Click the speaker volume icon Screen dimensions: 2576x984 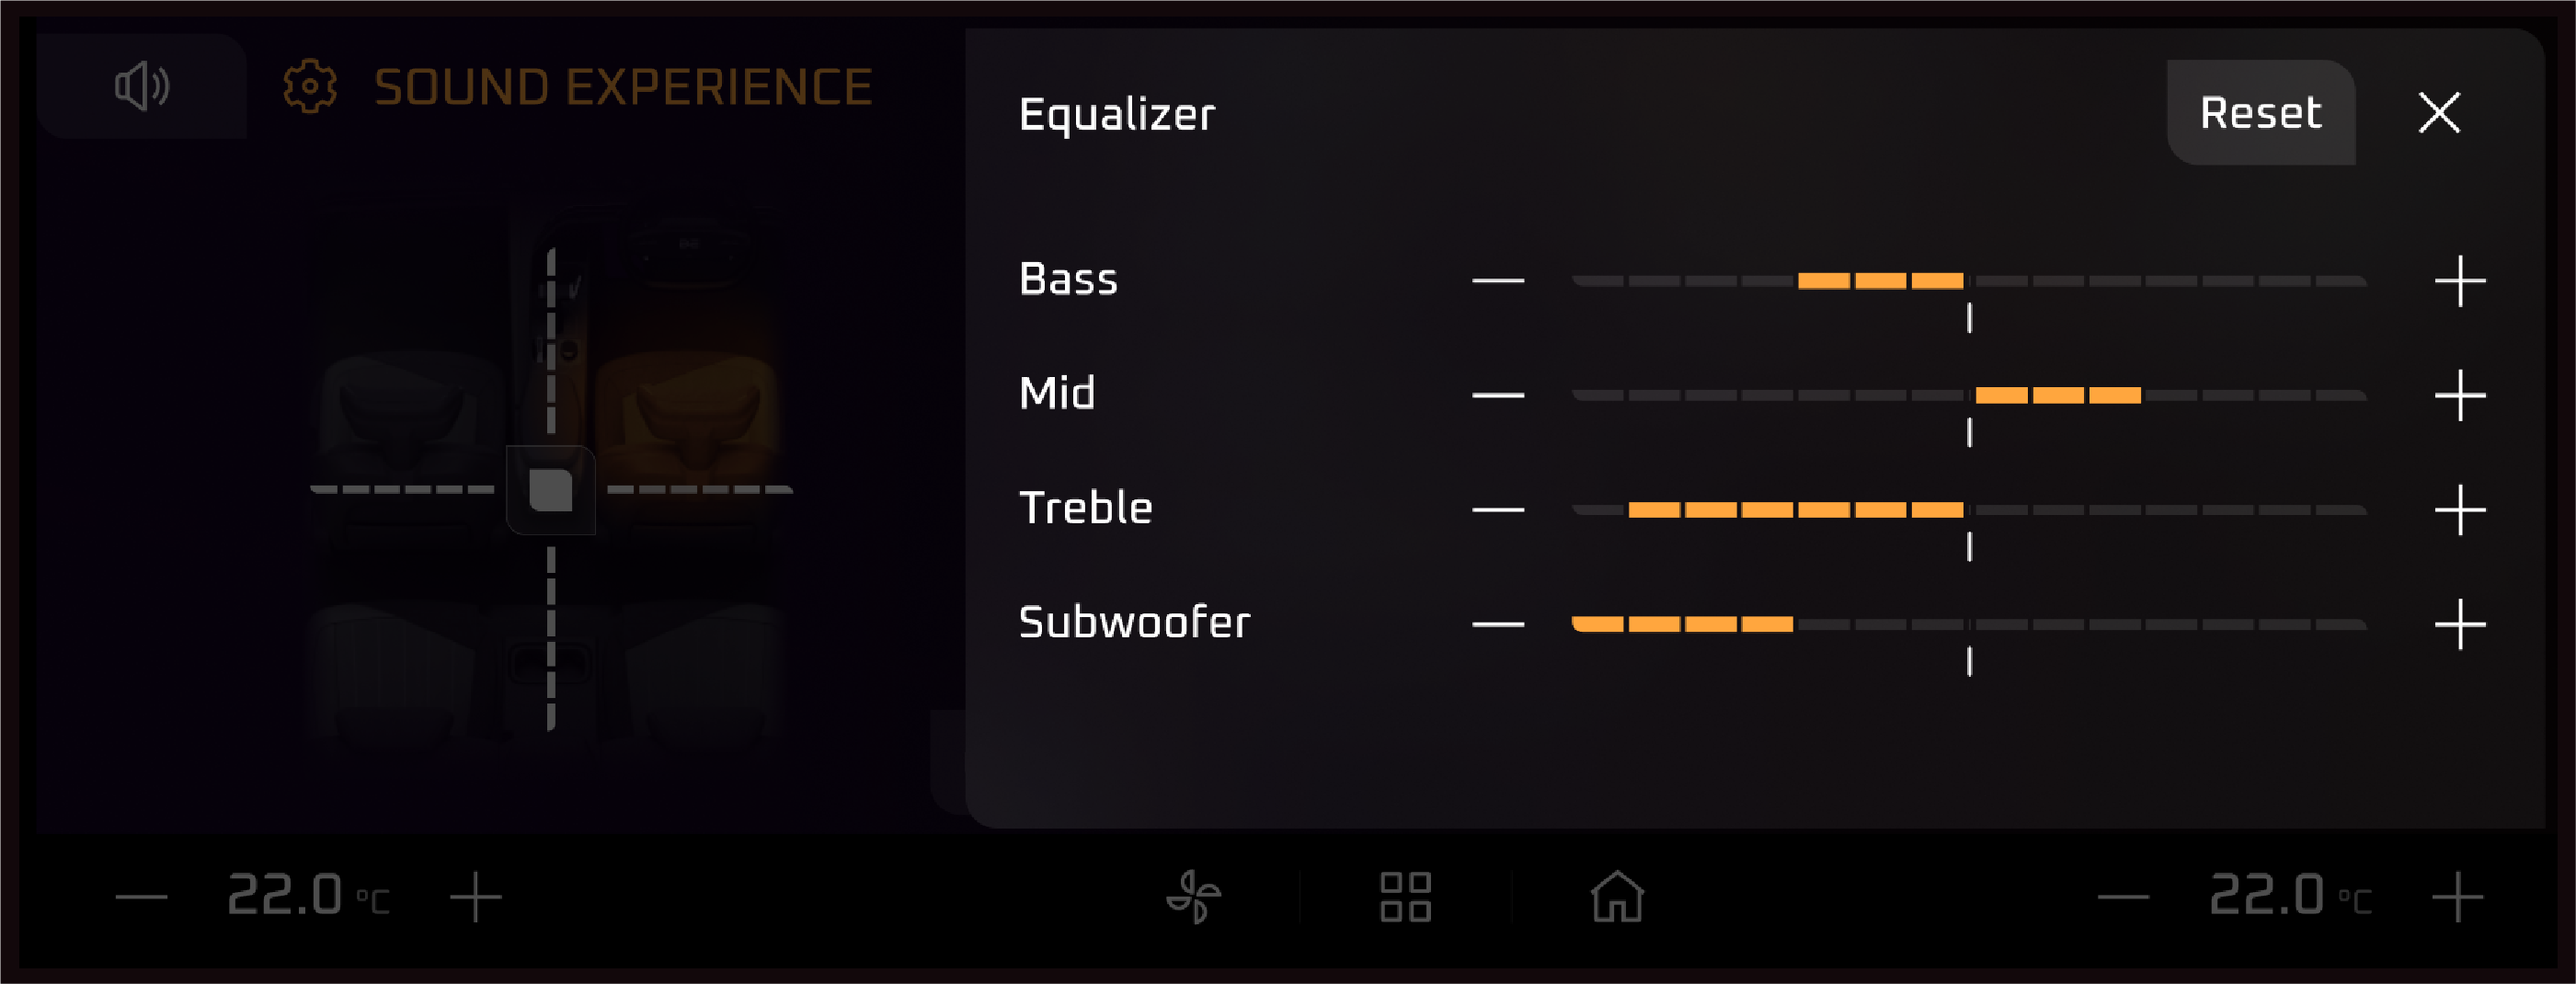tap(142, 86)
